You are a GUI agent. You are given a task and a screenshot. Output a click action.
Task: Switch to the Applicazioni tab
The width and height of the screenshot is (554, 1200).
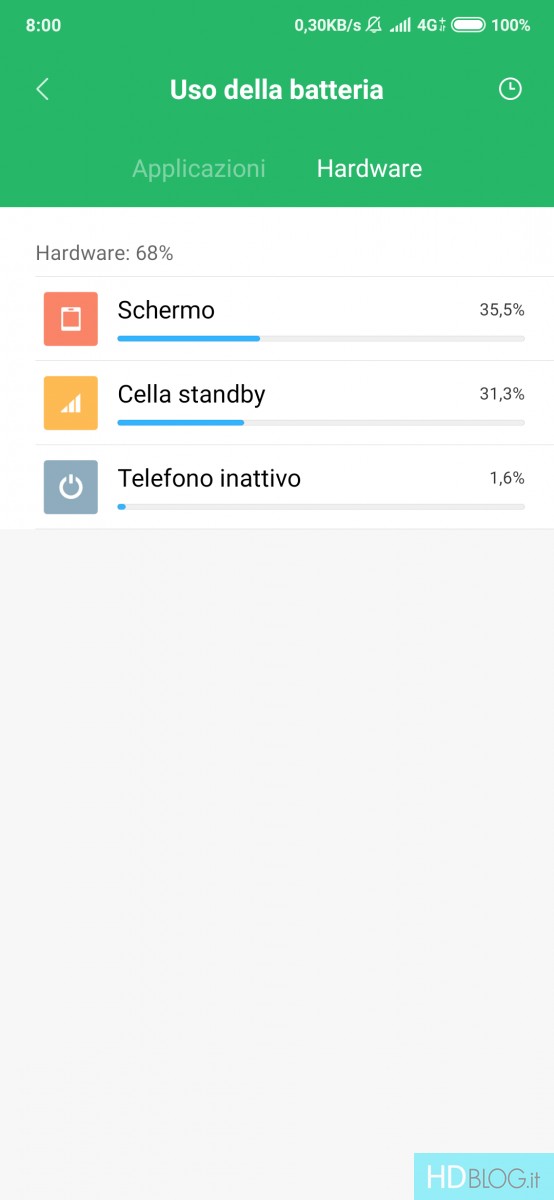click(199, 169)
